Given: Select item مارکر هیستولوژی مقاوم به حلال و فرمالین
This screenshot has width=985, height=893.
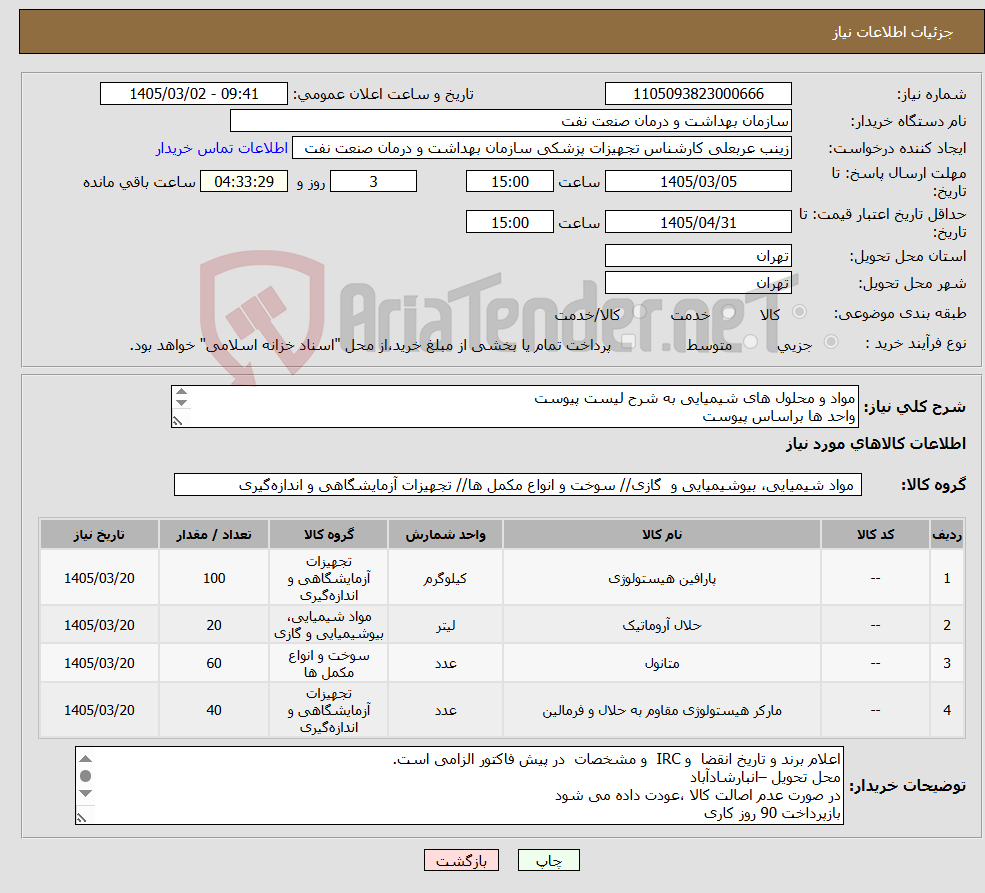Looking at the screenshot, I should click(661, 710).
